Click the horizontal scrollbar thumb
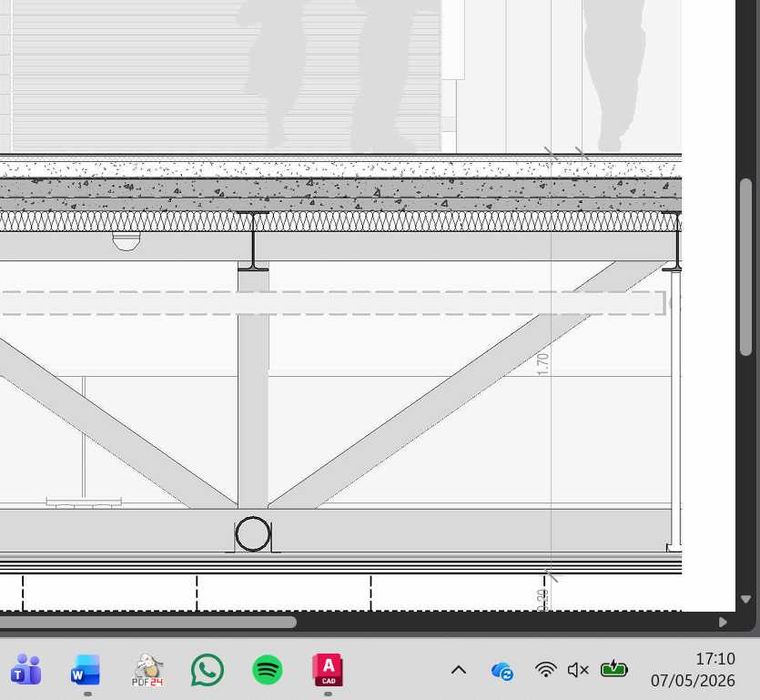This screenshot has width=760, height=700. tap(148, 622)
